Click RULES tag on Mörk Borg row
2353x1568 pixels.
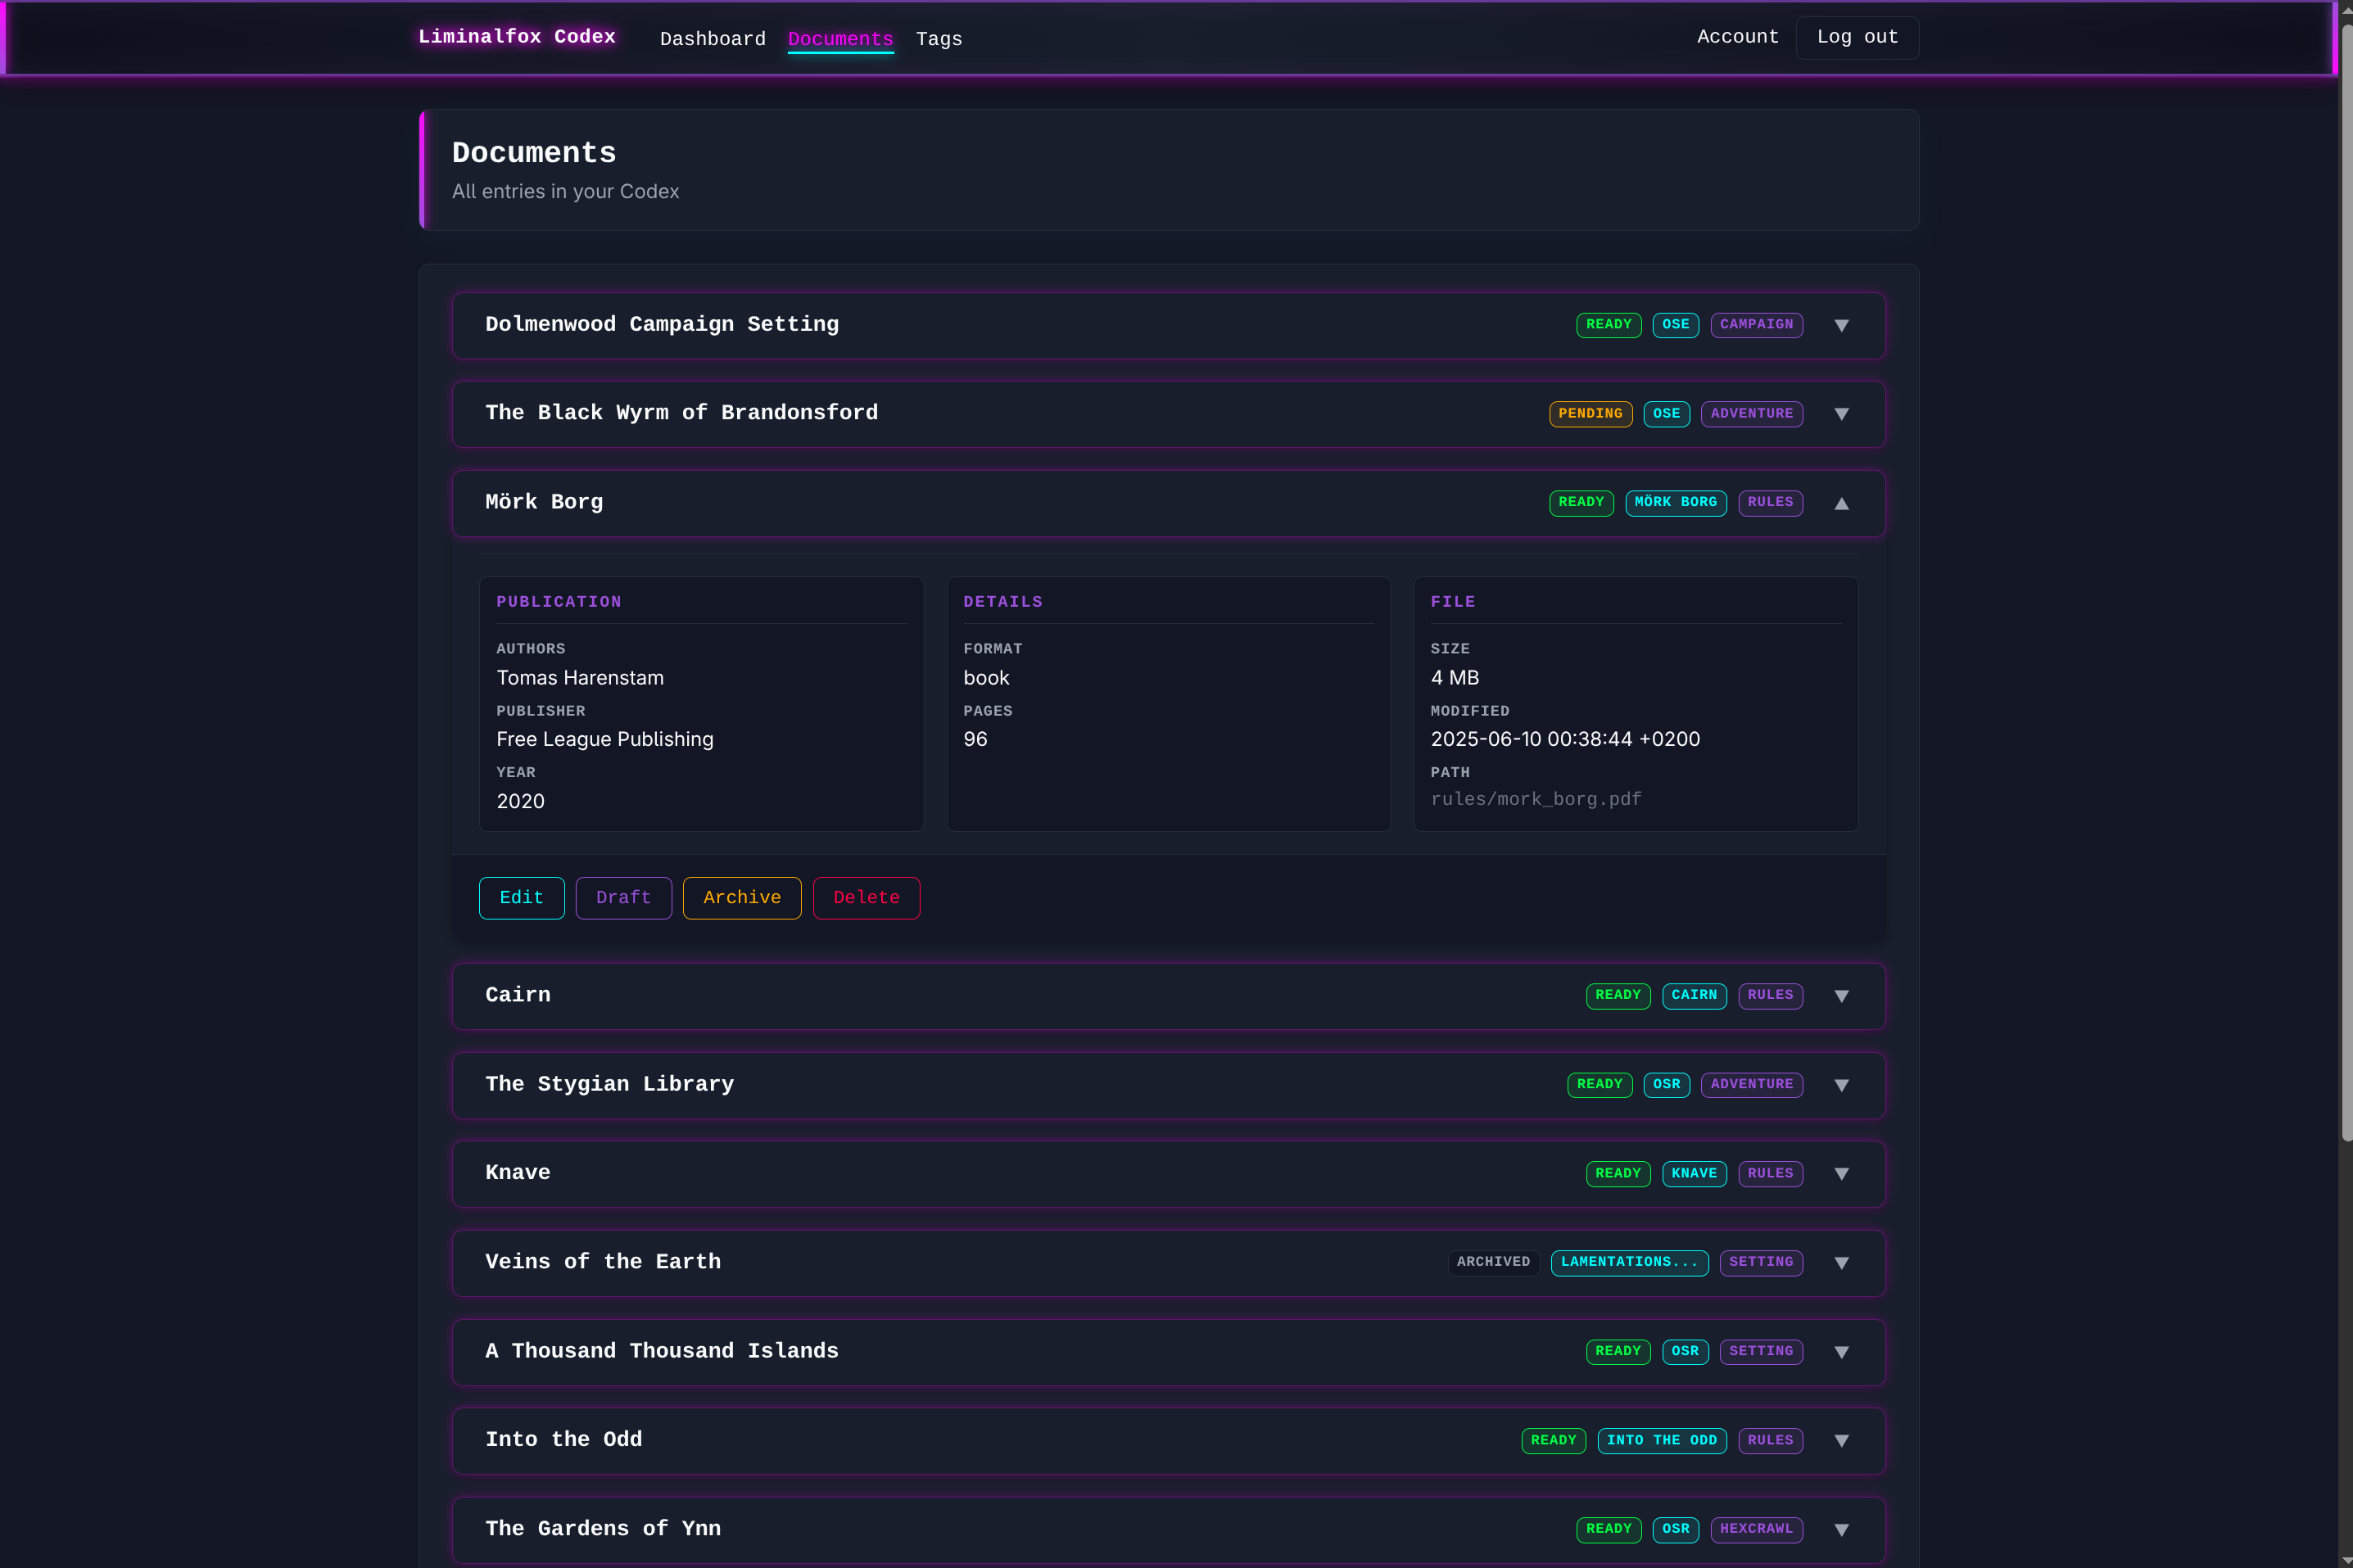tap(1770, 503)
